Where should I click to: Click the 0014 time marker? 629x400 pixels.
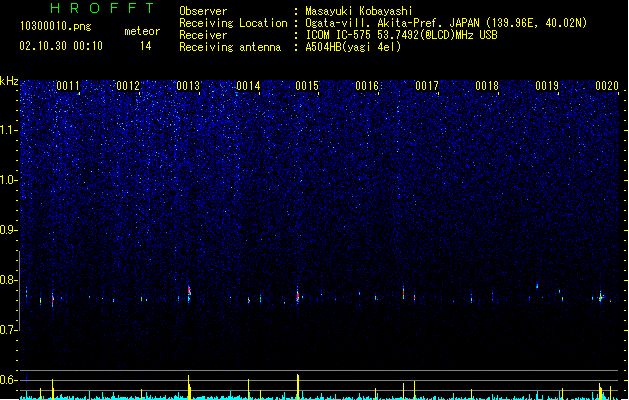point(248,86)
